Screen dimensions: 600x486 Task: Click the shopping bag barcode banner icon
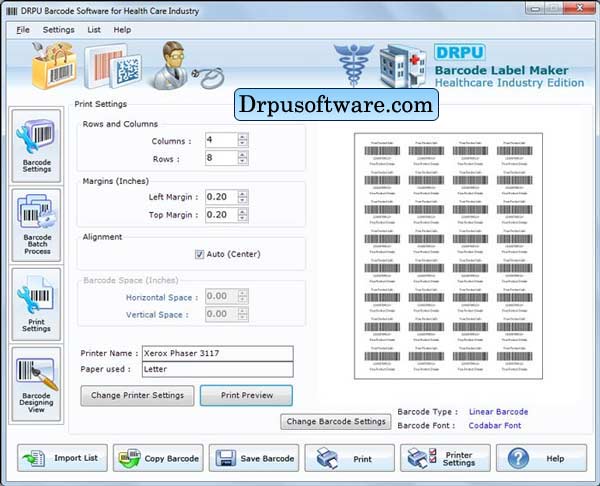coord(54,65)
